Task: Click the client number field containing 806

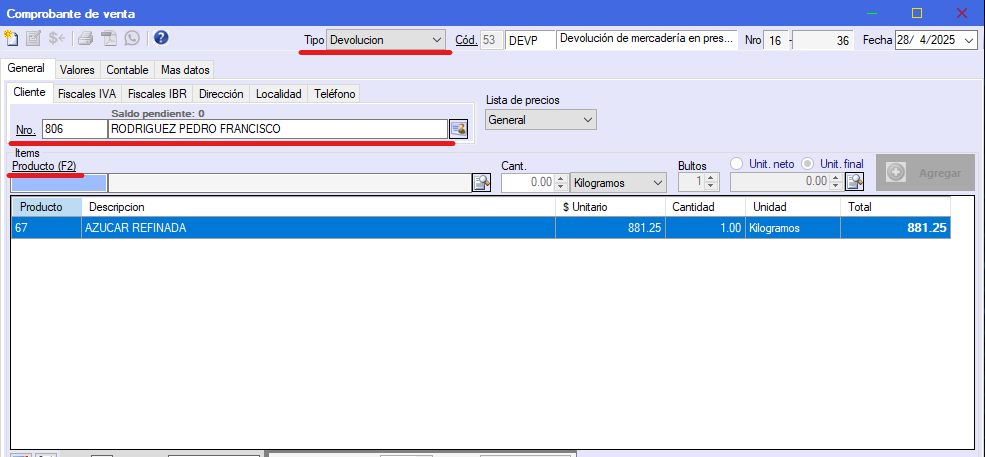Action: click(75, 129)
